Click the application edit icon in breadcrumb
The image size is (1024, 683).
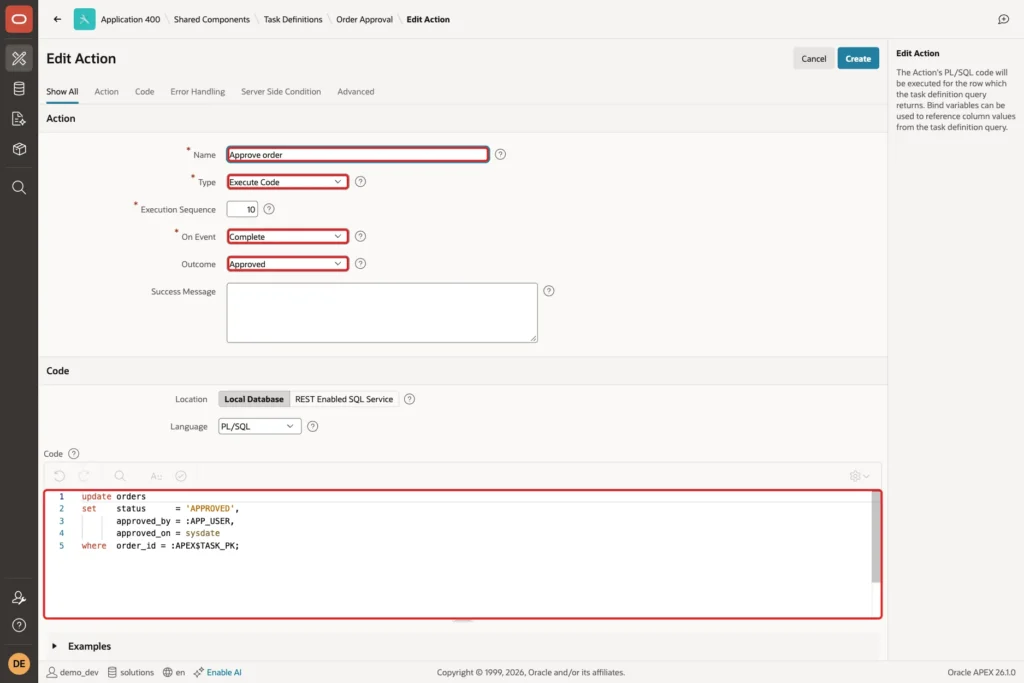[x=84, y=19]
